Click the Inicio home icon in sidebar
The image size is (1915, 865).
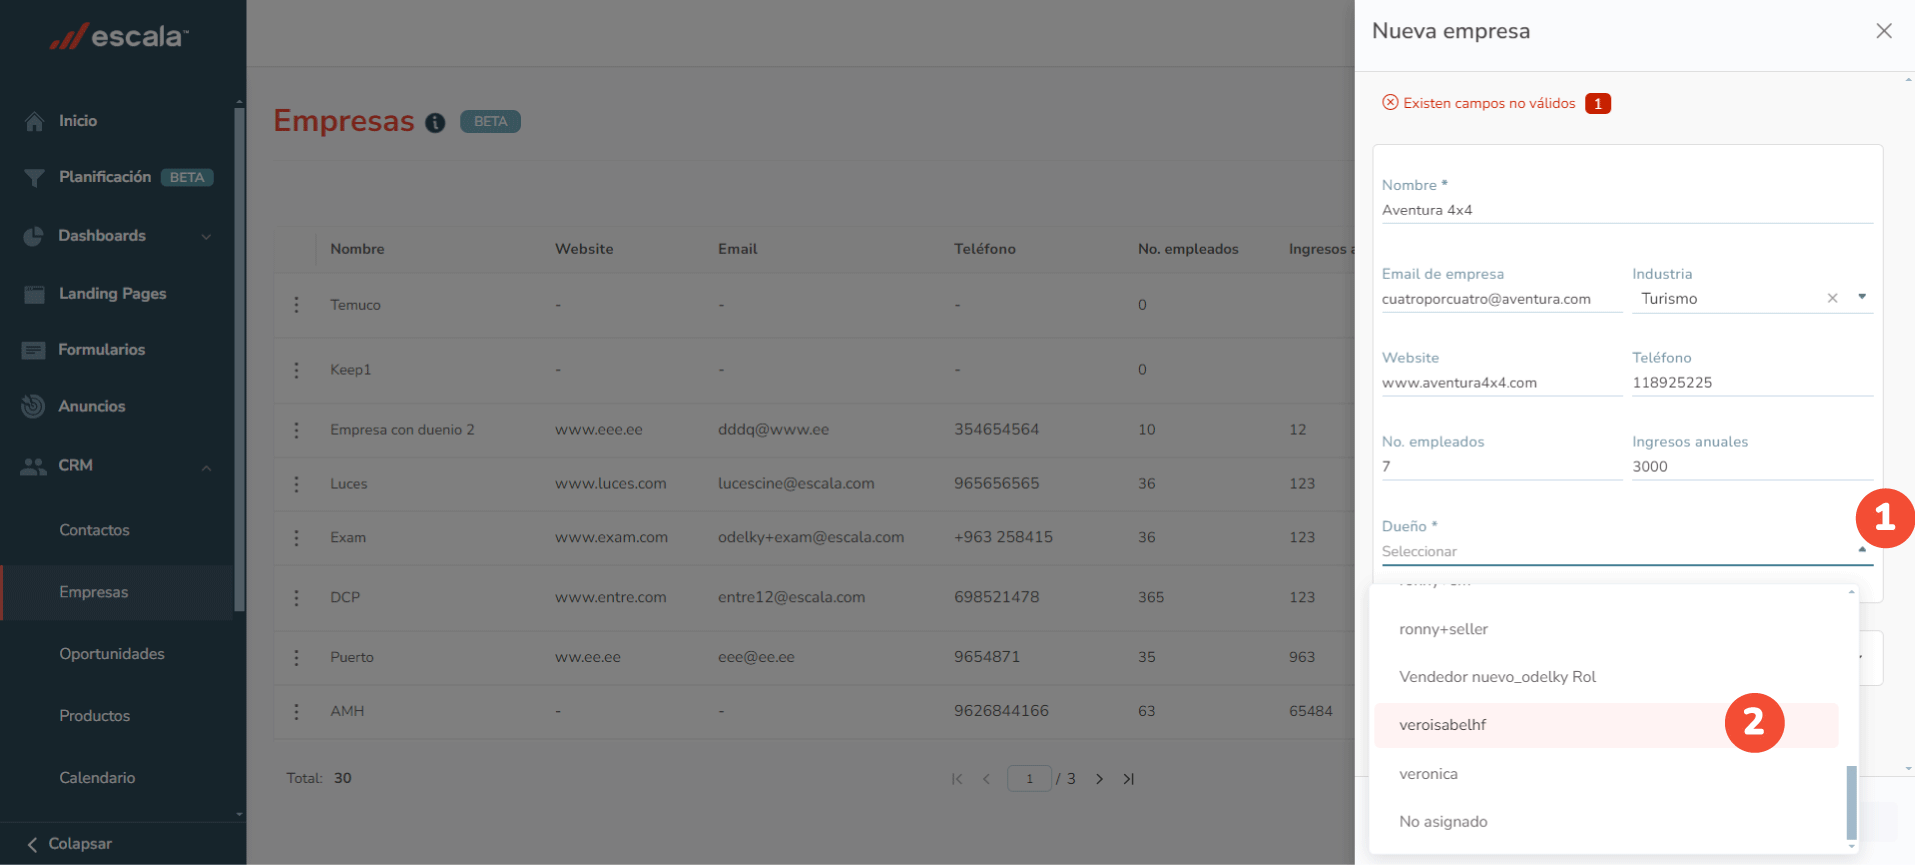[34, 121]
